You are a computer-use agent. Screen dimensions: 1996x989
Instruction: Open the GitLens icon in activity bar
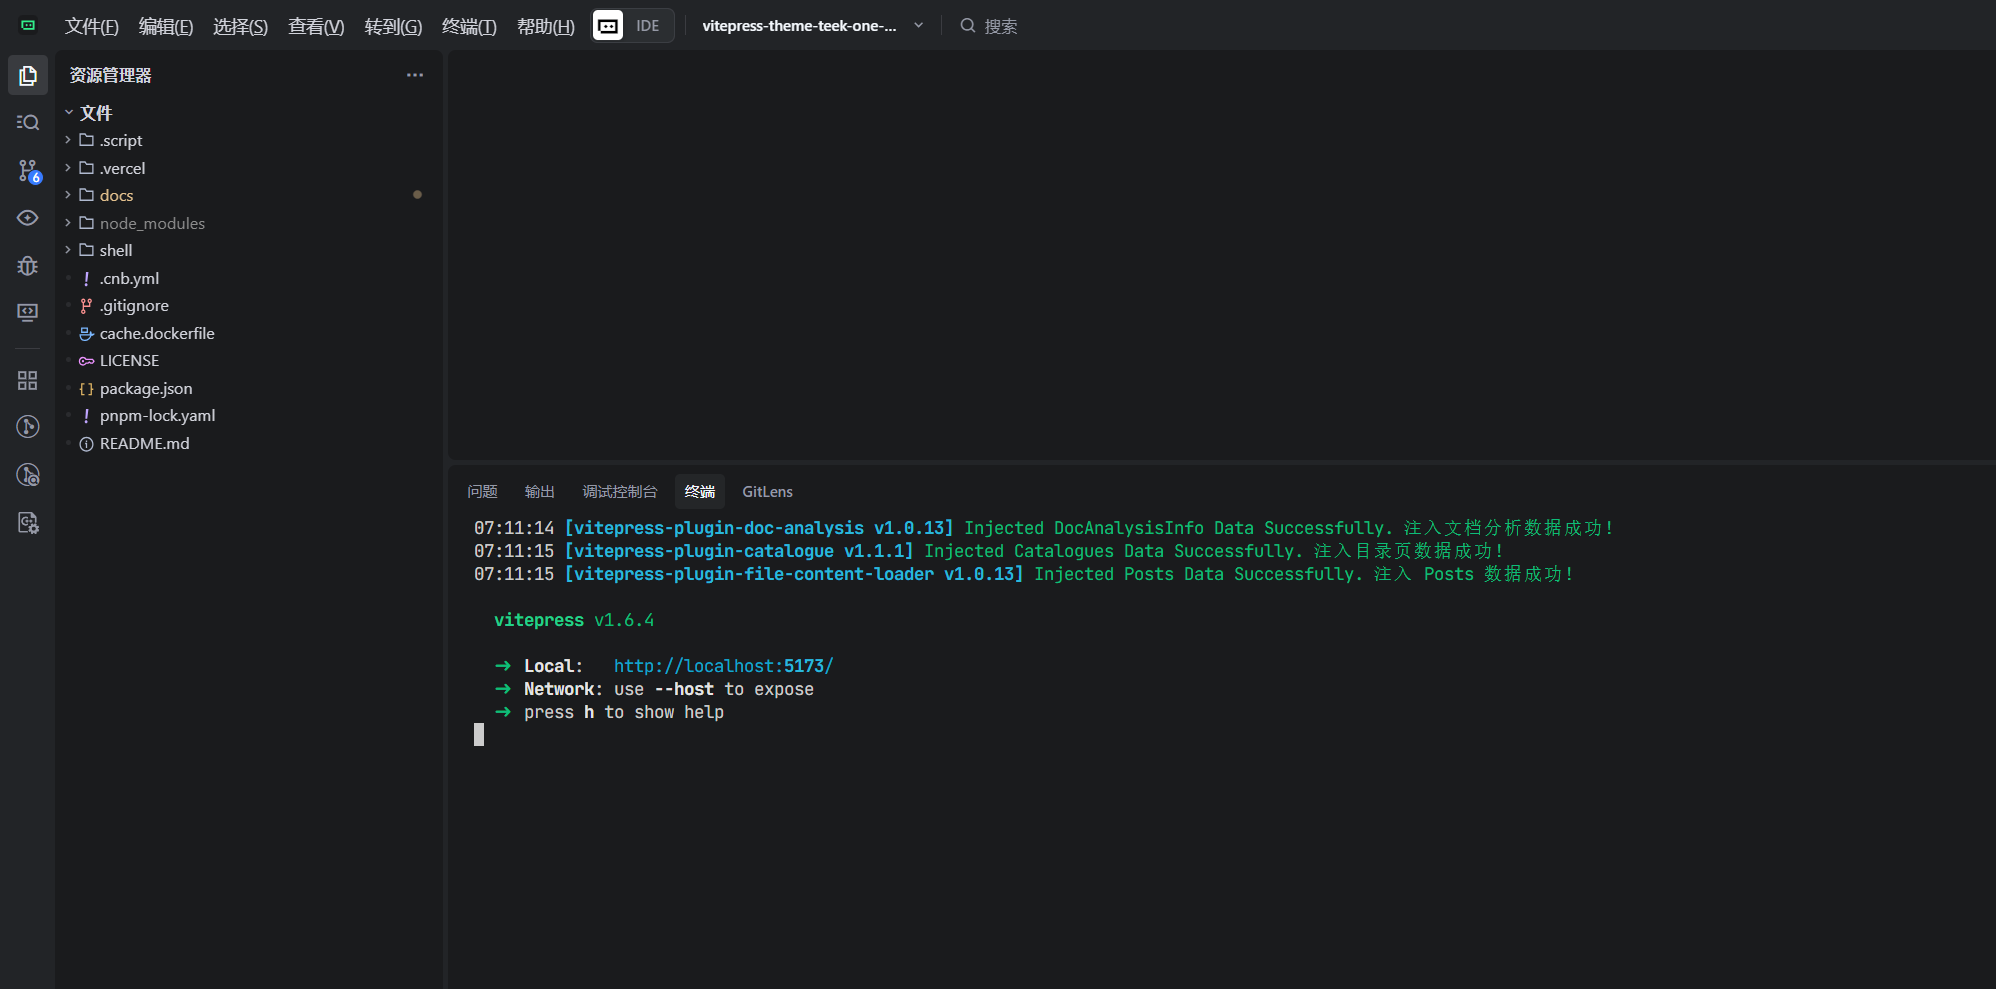[28, 427]
